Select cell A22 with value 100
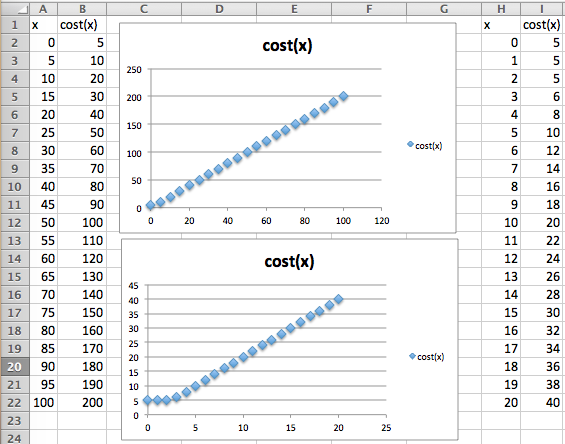 tap(43, 403)
